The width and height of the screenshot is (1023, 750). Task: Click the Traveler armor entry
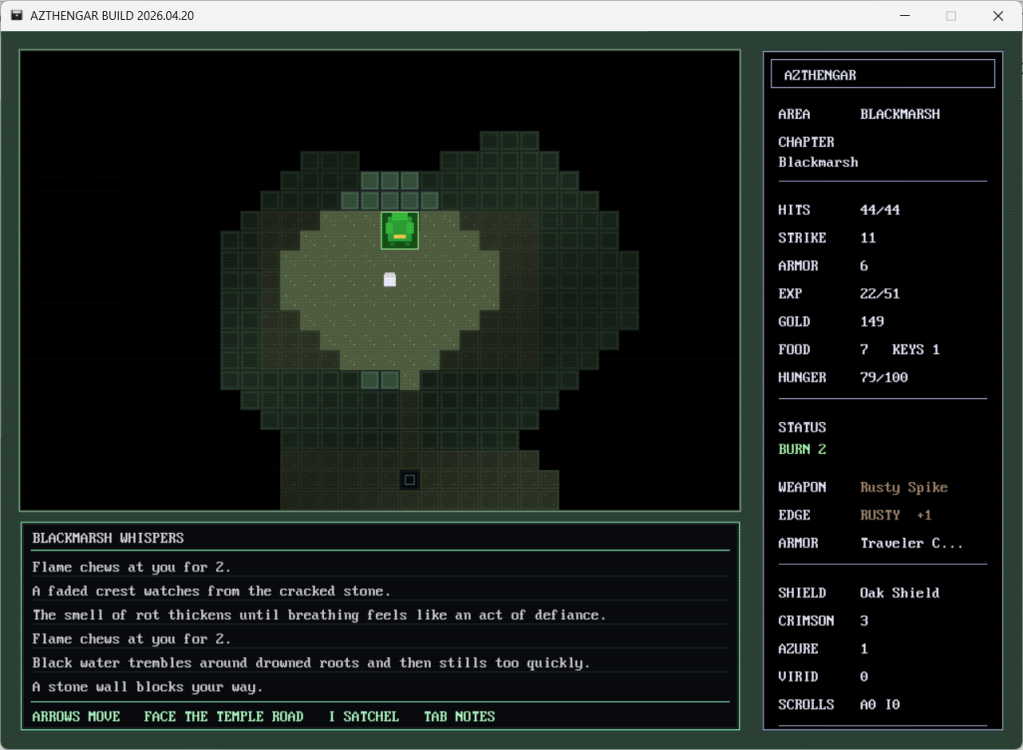click(x=909, y=543)
